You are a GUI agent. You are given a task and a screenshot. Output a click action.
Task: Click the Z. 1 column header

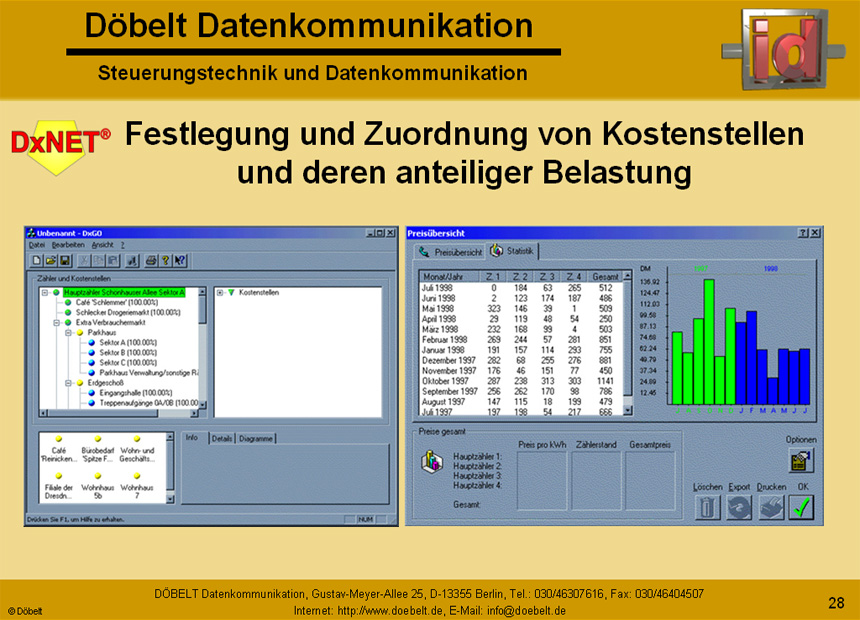(x=493, y=277)
